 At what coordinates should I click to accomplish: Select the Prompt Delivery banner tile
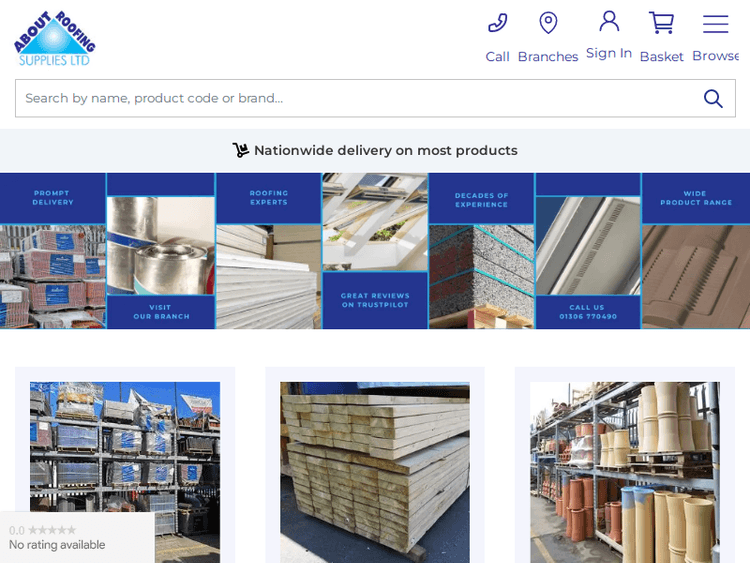(53, 198)
